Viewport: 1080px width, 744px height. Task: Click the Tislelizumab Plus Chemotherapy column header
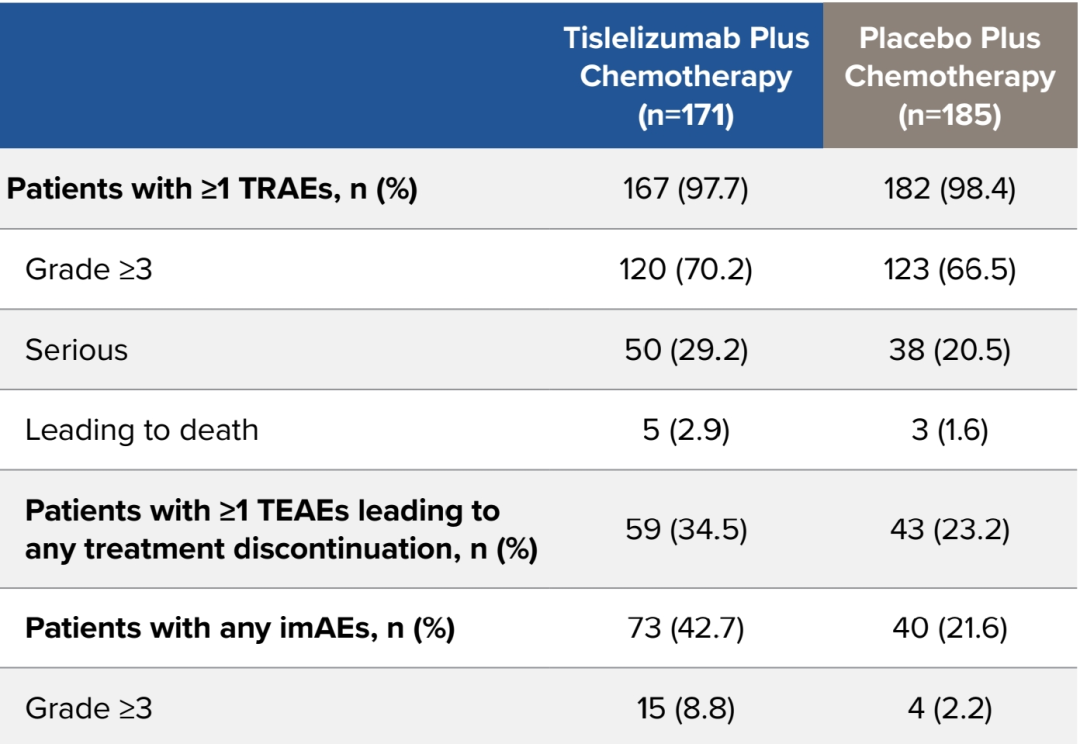[686, 77]
